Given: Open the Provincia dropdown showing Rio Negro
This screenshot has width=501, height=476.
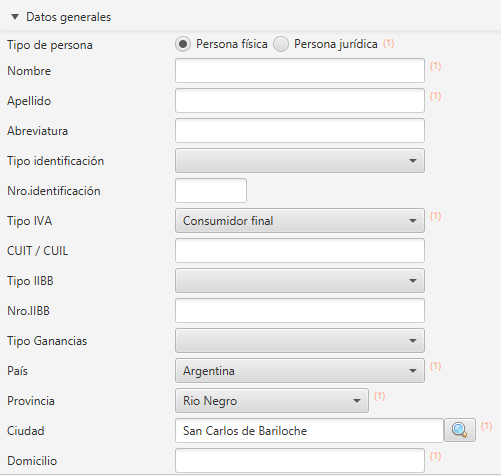Looking at the screenshot, I should [x=272, y=401].
